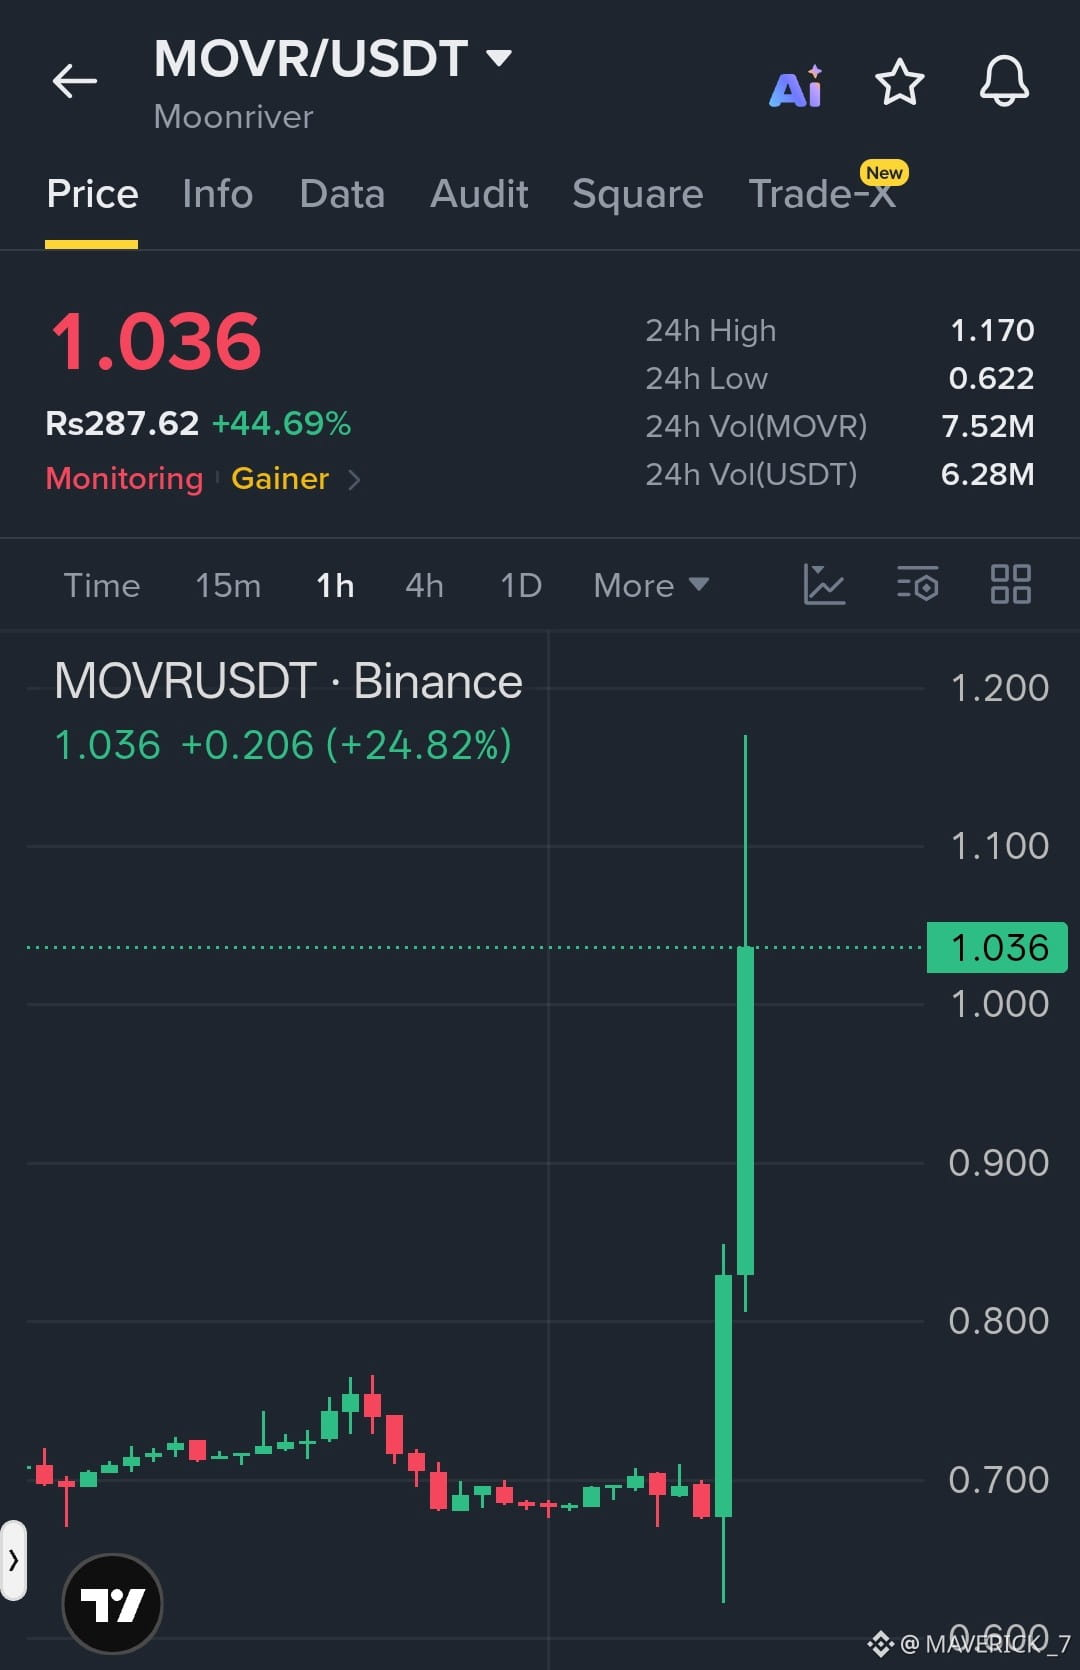The image size is (1080, 1670).
Task: Switch to the Square tab
Action: (638, 194)
